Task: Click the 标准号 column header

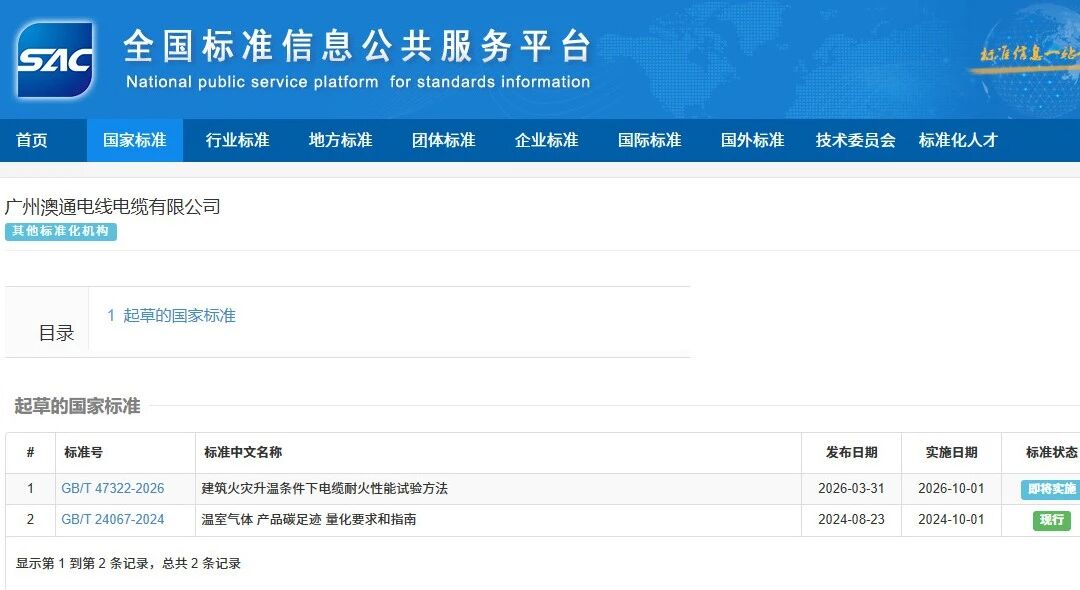Action: 84,453
